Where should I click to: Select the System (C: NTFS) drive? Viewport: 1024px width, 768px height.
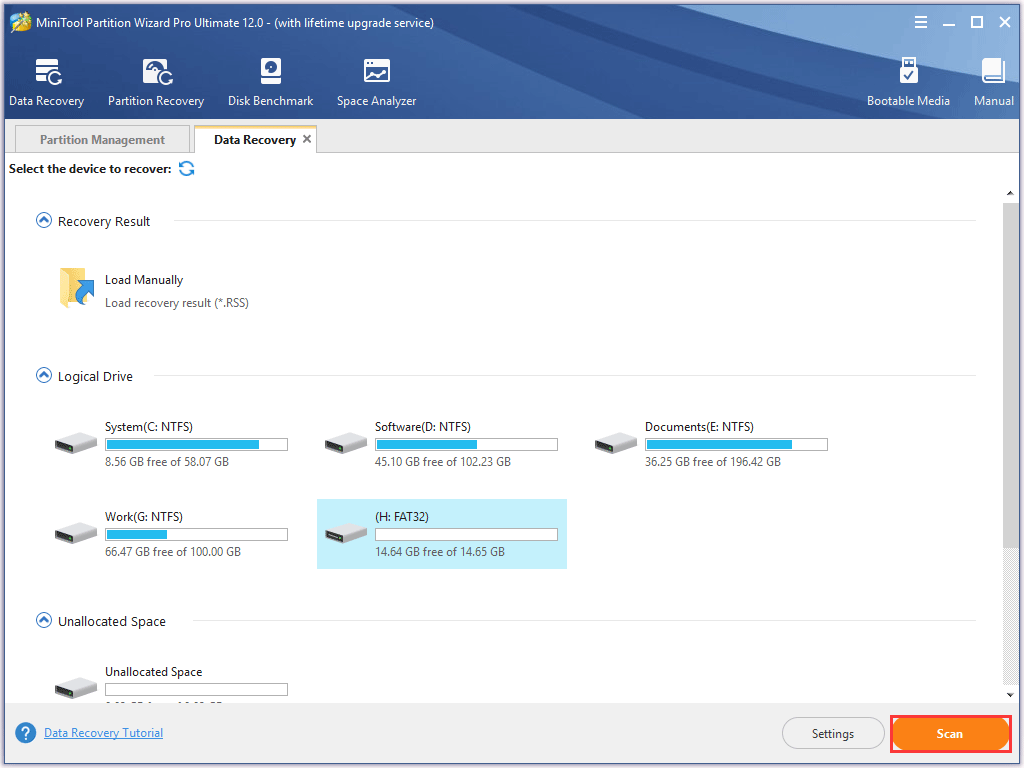point(170,443)
